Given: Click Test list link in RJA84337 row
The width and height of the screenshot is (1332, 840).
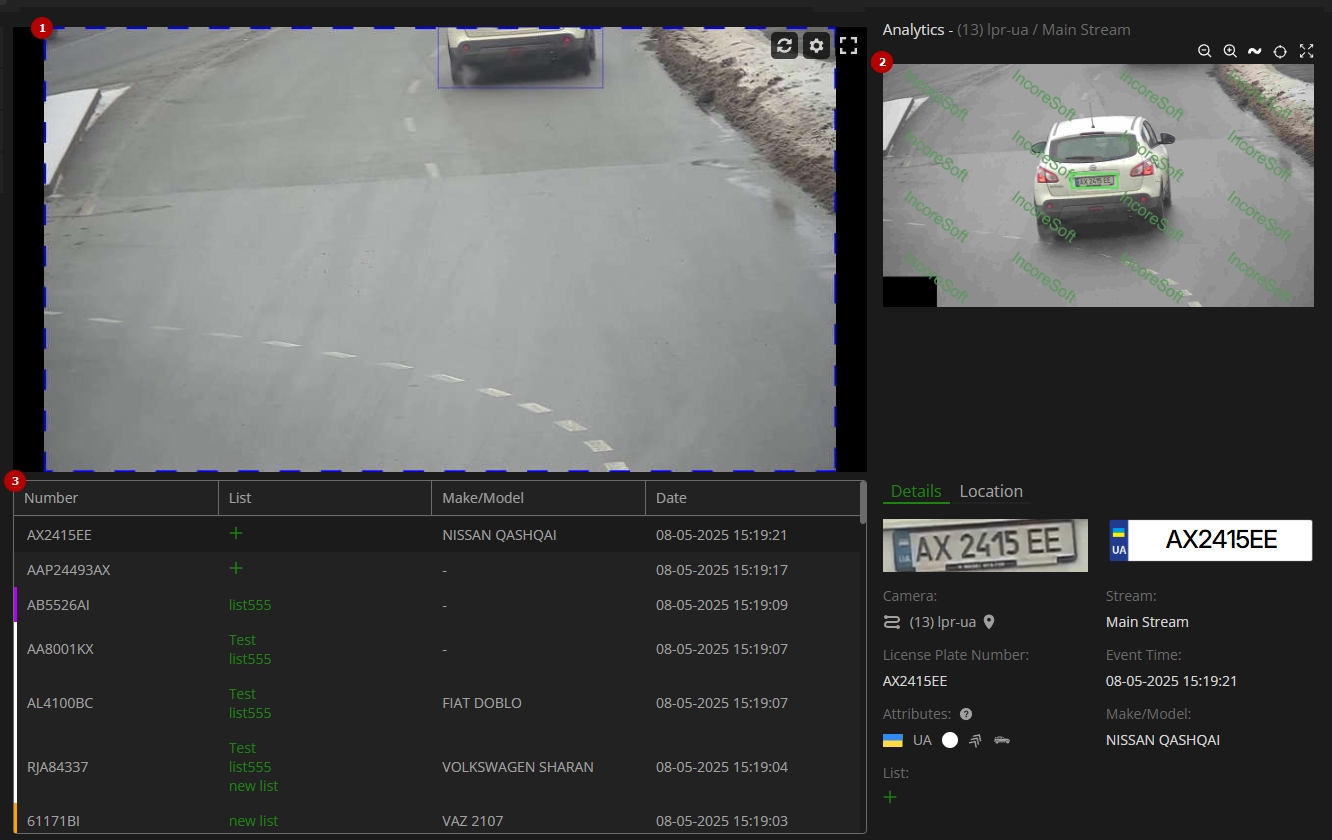Looking at the screenshot, I should click(242, 748).
